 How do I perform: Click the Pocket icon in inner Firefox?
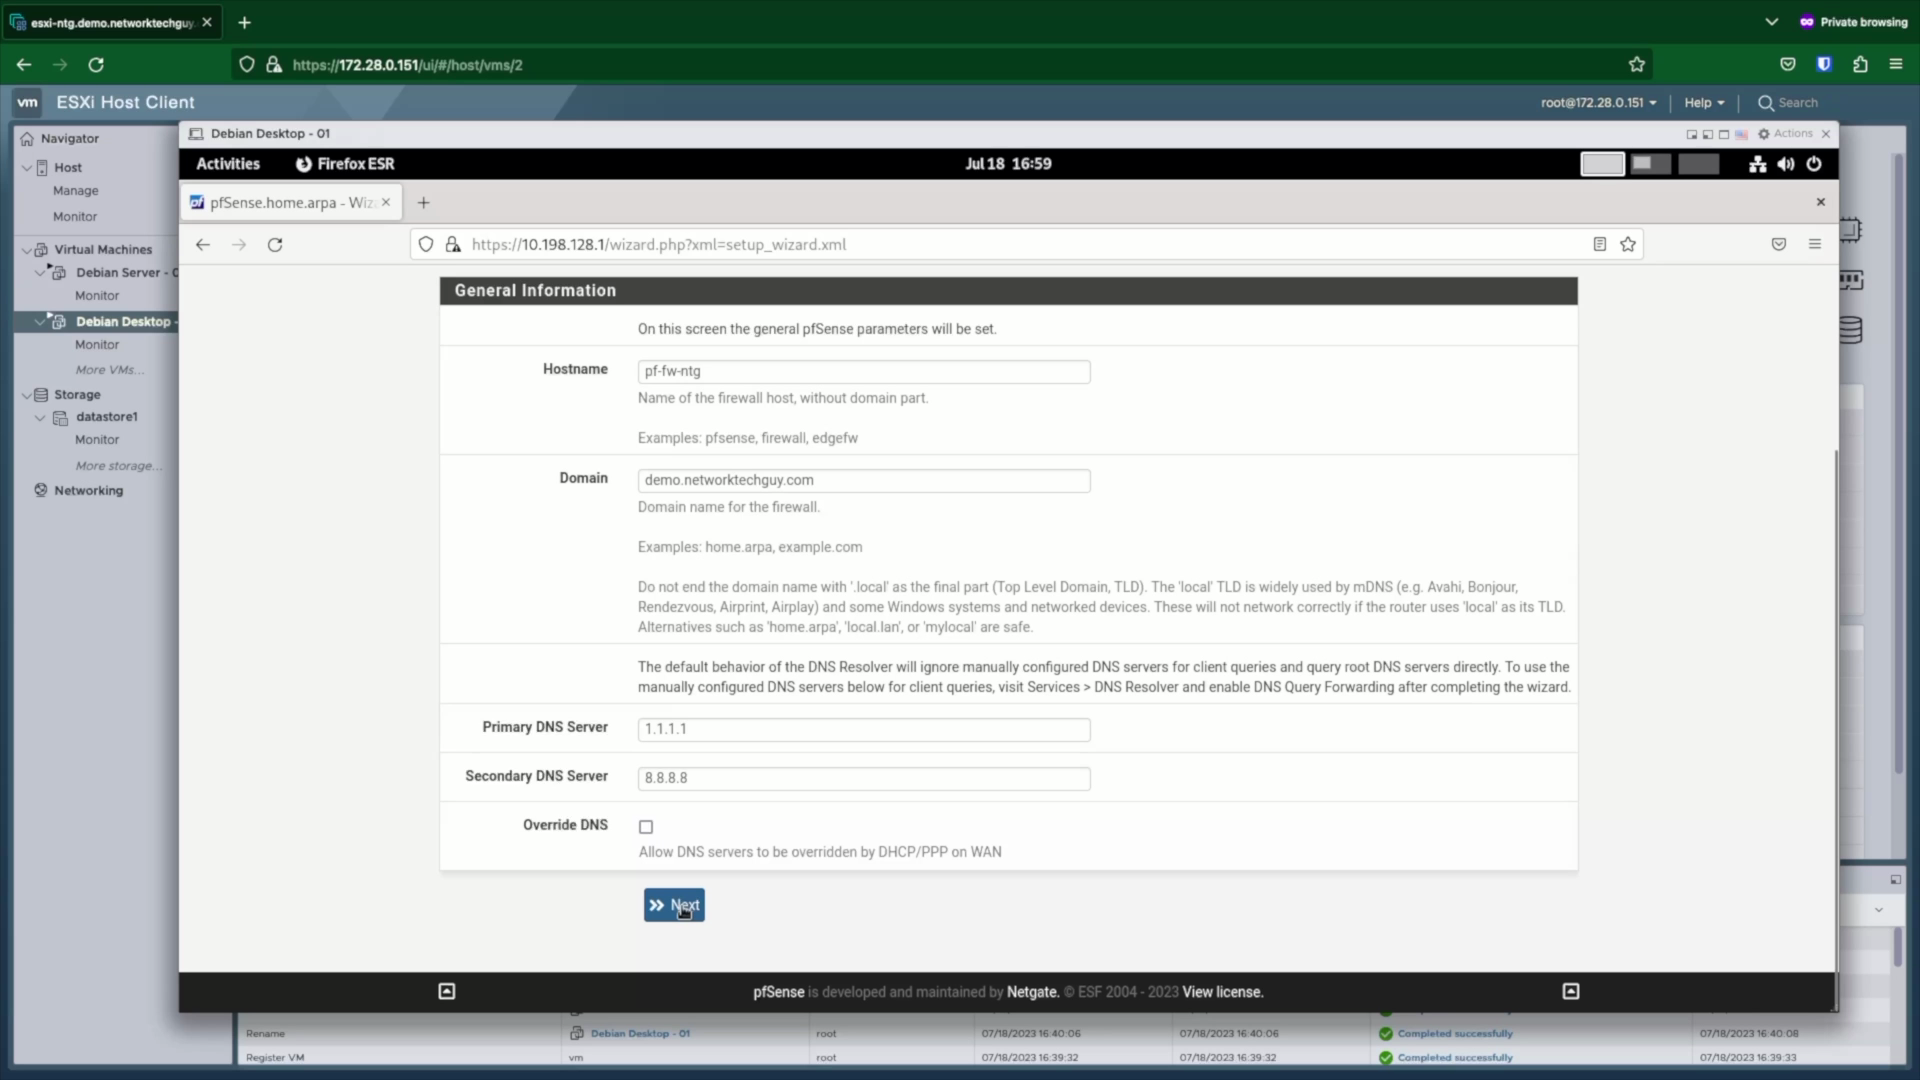click(1779, 244)
